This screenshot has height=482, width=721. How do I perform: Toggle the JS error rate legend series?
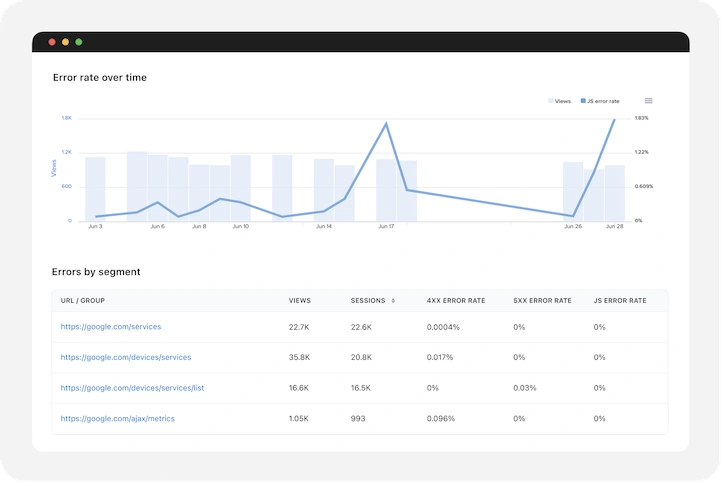point(603,101)
